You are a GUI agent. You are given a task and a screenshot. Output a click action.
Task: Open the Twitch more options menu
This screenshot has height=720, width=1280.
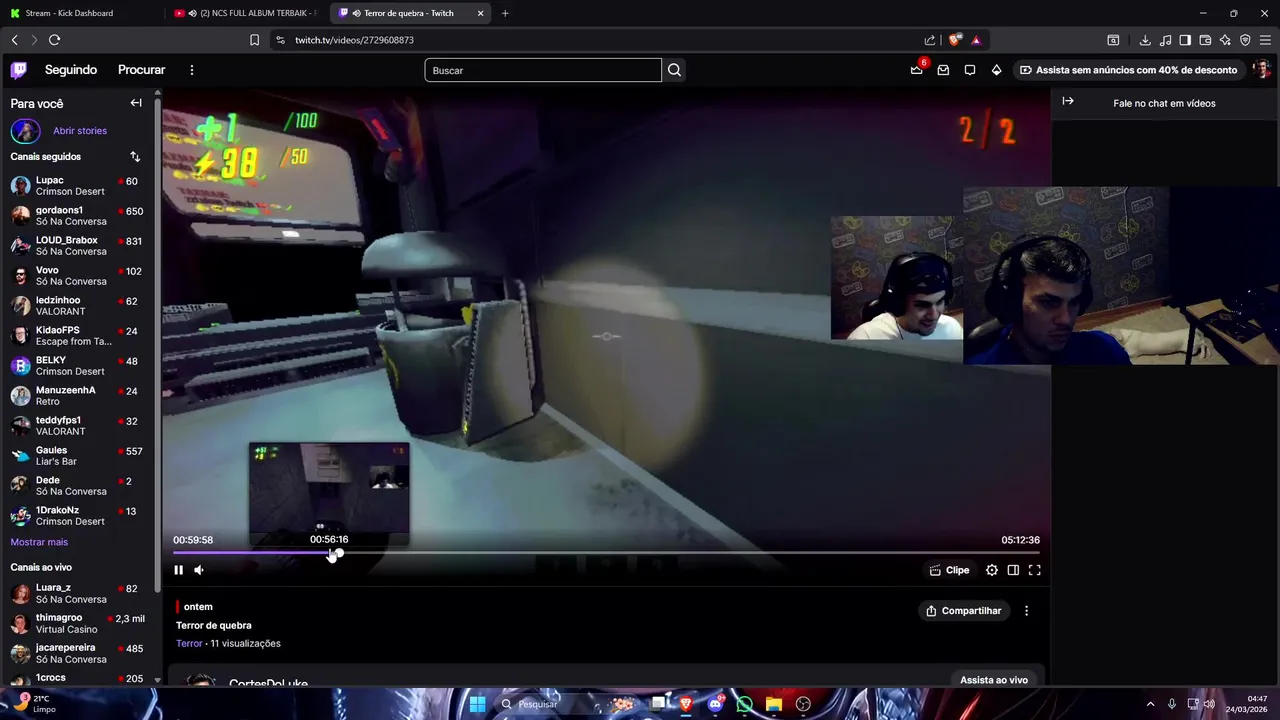click(x=192, y=70)
